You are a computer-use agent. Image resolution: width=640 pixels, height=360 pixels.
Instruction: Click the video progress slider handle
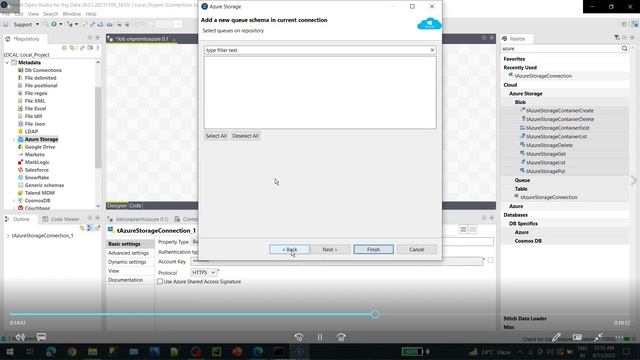pyautogui.click(x=375, y=314)
